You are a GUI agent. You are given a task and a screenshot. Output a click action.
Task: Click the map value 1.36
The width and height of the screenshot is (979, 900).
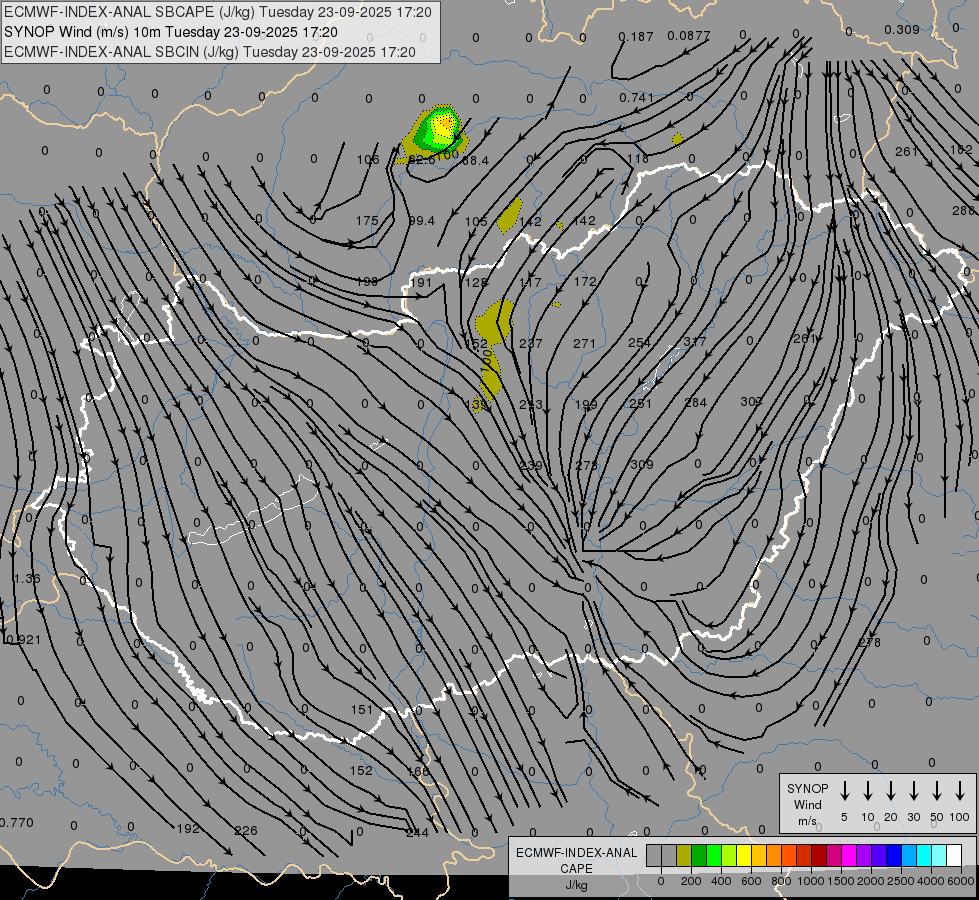point(27,578)
